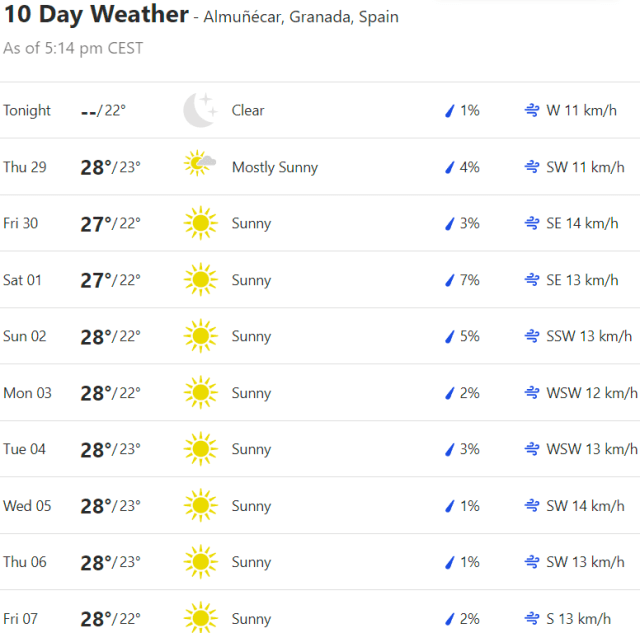The image size is (640, 633).
Task: Click the partly sunny icon for Thu 29
Action: 200,166
